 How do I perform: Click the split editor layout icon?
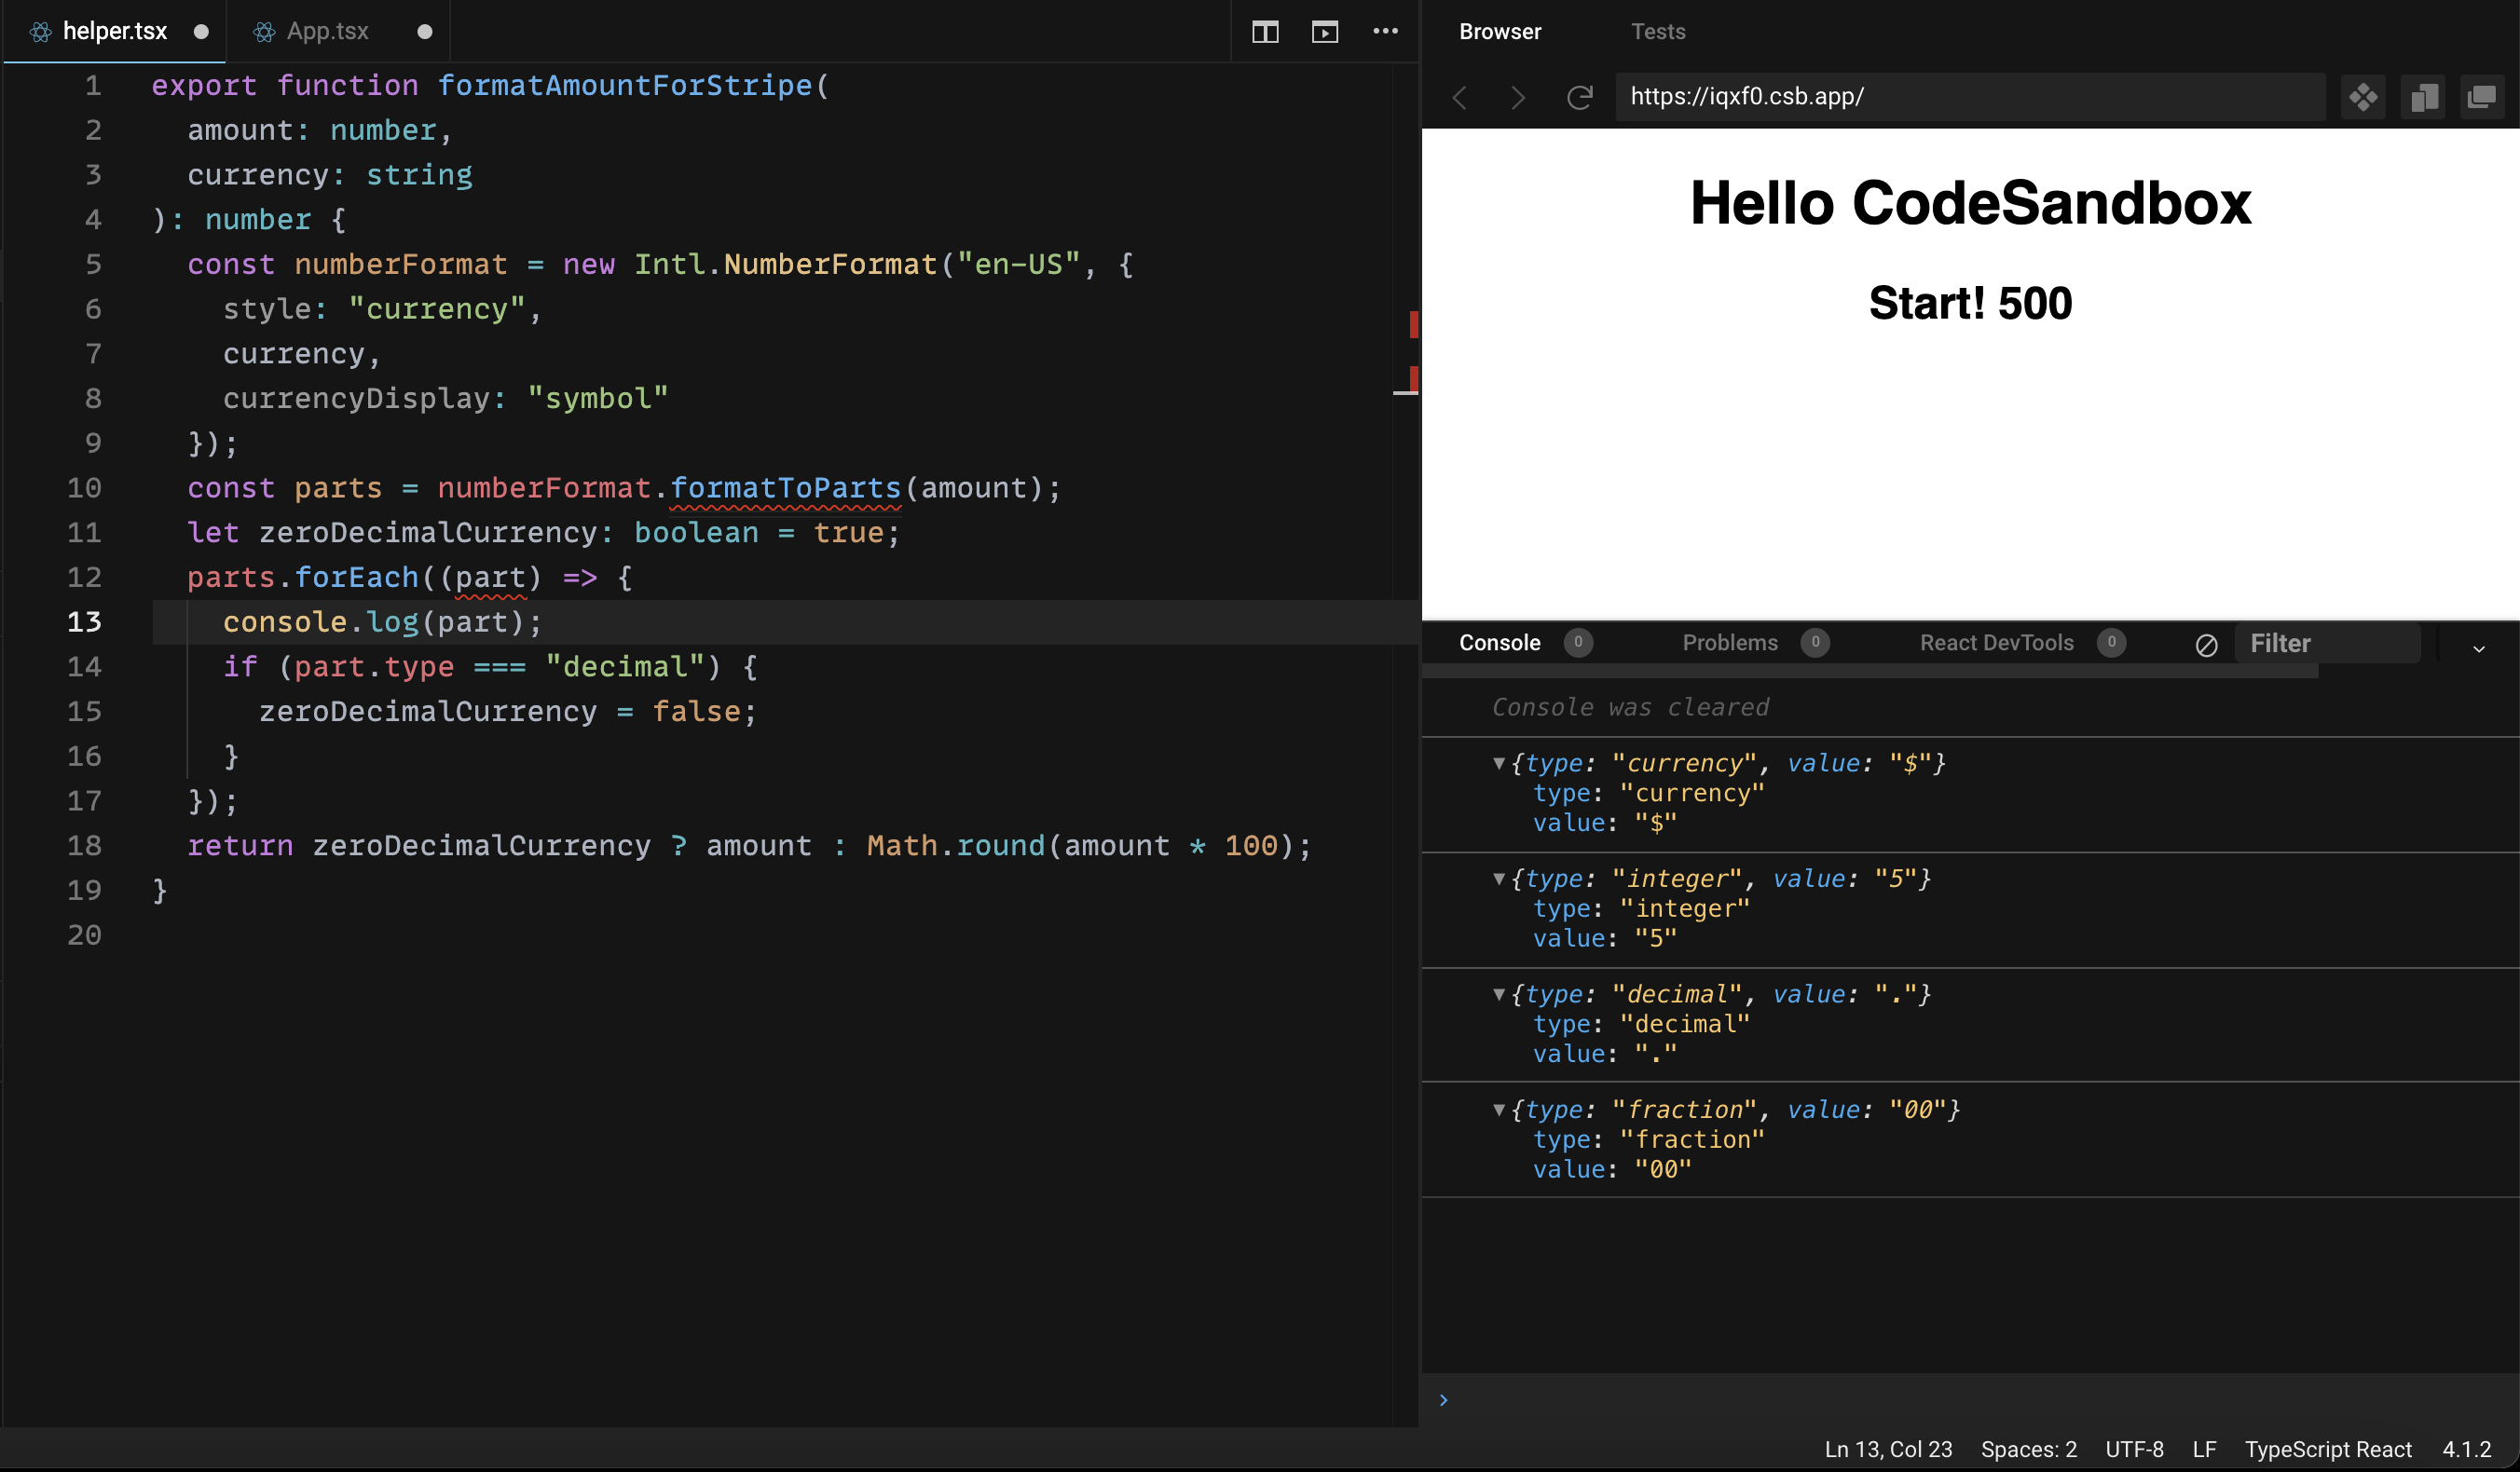click(x=1265, y=32)
